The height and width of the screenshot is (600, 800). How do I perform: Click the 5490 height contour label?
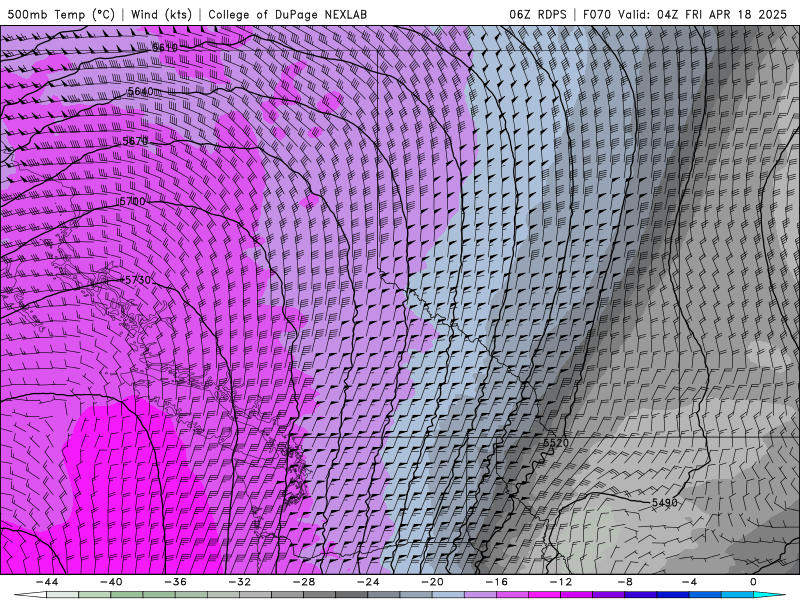[665, 503]
